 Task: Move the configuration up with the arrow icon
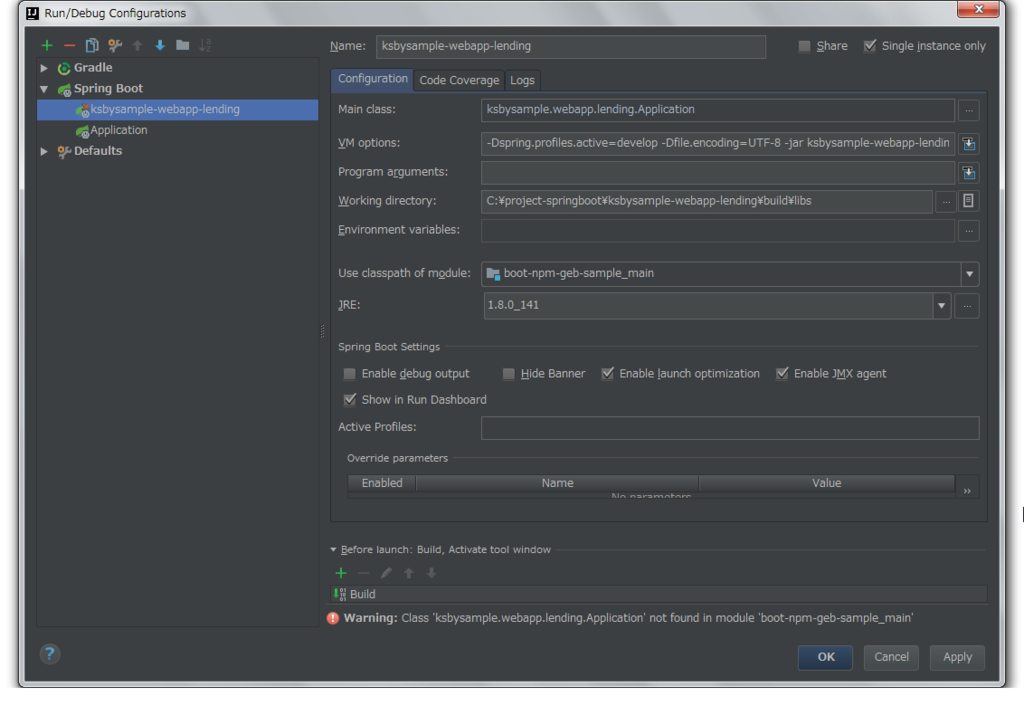(138, 45)
